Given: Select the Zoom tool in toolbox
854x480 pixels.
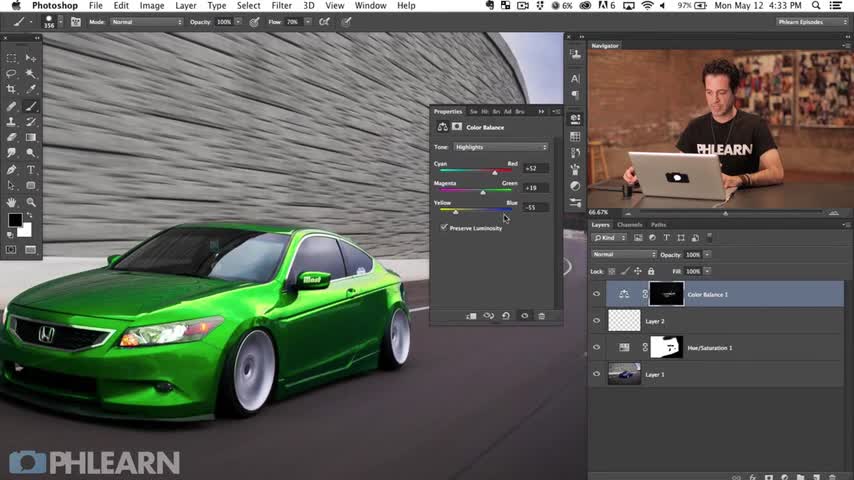Looking at the screenshot, I should 31,202.
